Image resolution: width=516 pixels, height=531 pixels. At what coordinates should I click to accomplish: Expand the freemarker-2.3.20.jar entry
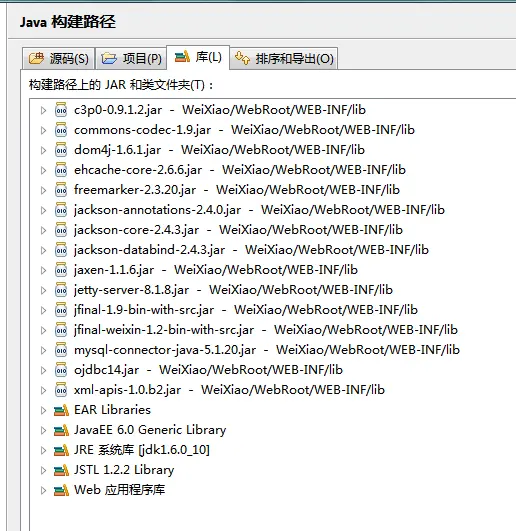coord(43,190)
